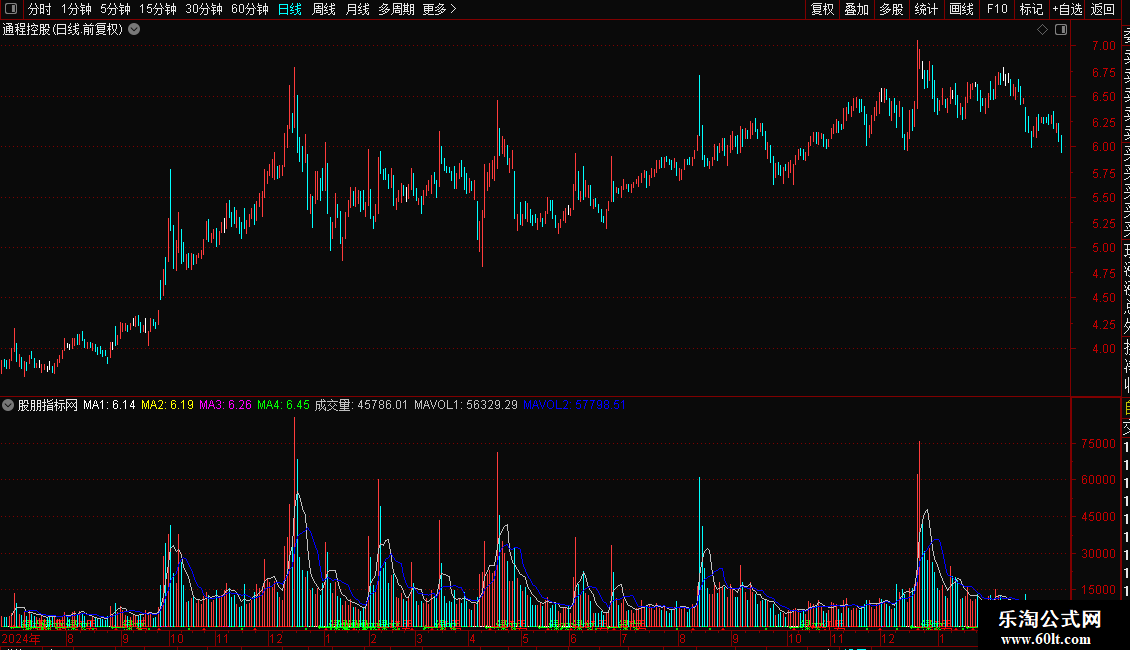This screenshot has height=650, width=1130.
Task: Click the 6.50 price axis label
Action: click(1103, 97)
